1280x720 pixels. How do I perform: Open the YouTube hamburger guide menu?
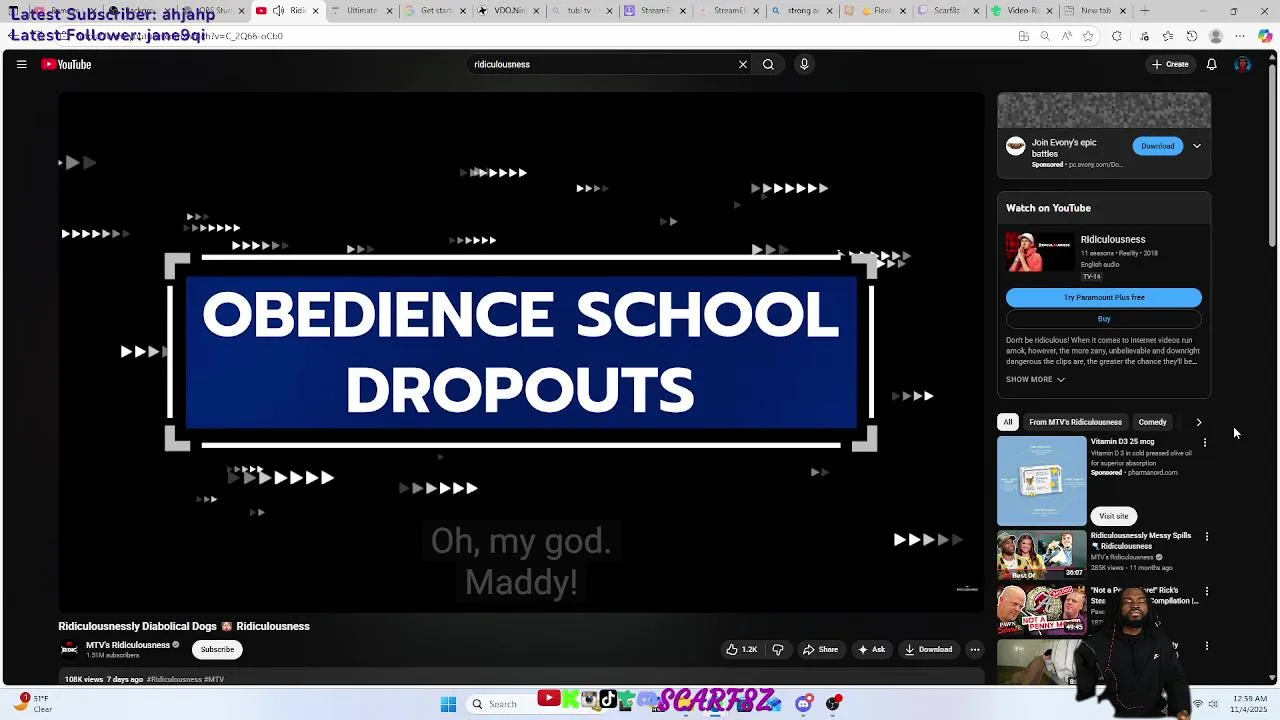21,64
